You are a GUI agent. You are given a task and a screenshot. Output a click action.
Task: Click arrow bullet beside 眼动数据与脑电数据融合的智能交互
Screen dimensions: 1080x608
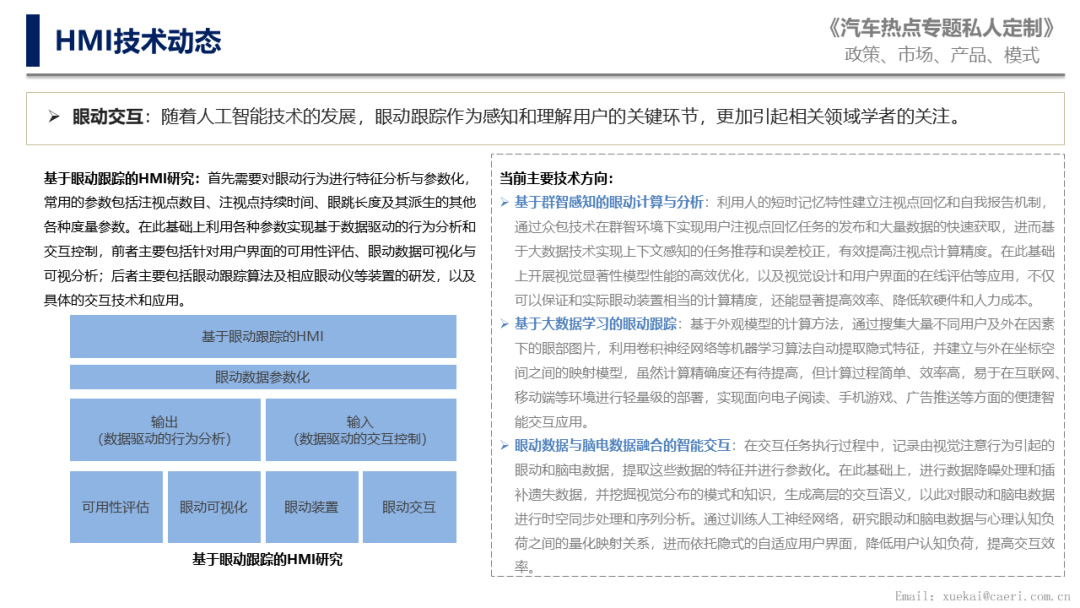coord(504,446)
